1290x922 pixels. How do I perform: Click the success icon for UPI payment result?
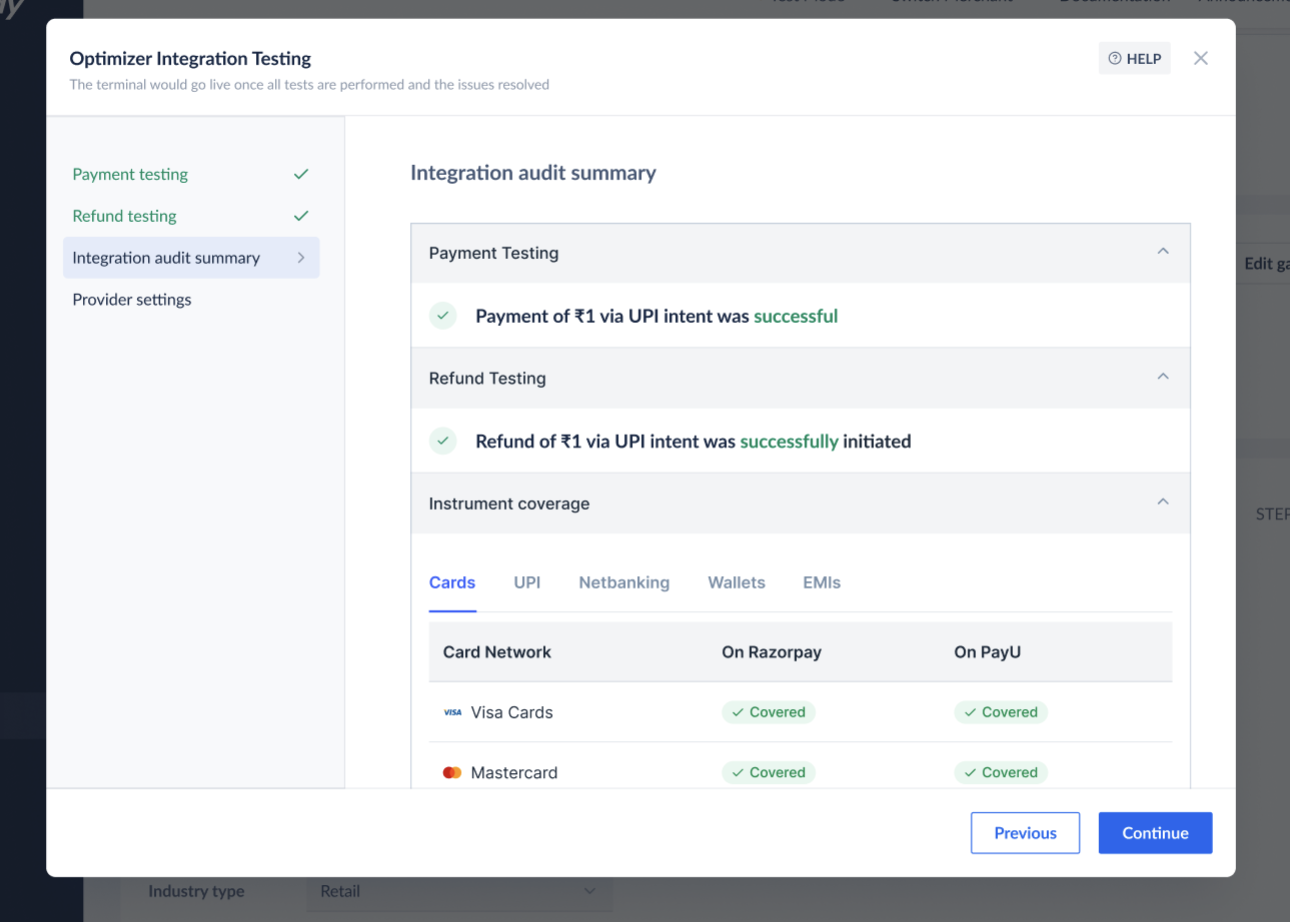pyautogui.click(x=443, y=316)
